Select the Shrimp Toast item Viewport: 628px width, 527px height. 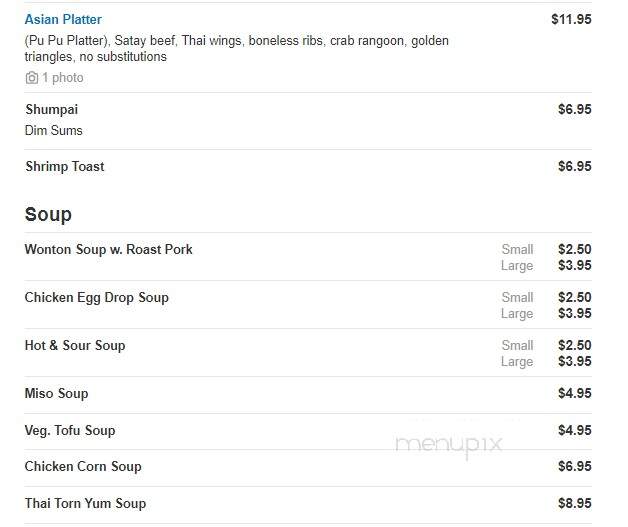click(65, 166)
